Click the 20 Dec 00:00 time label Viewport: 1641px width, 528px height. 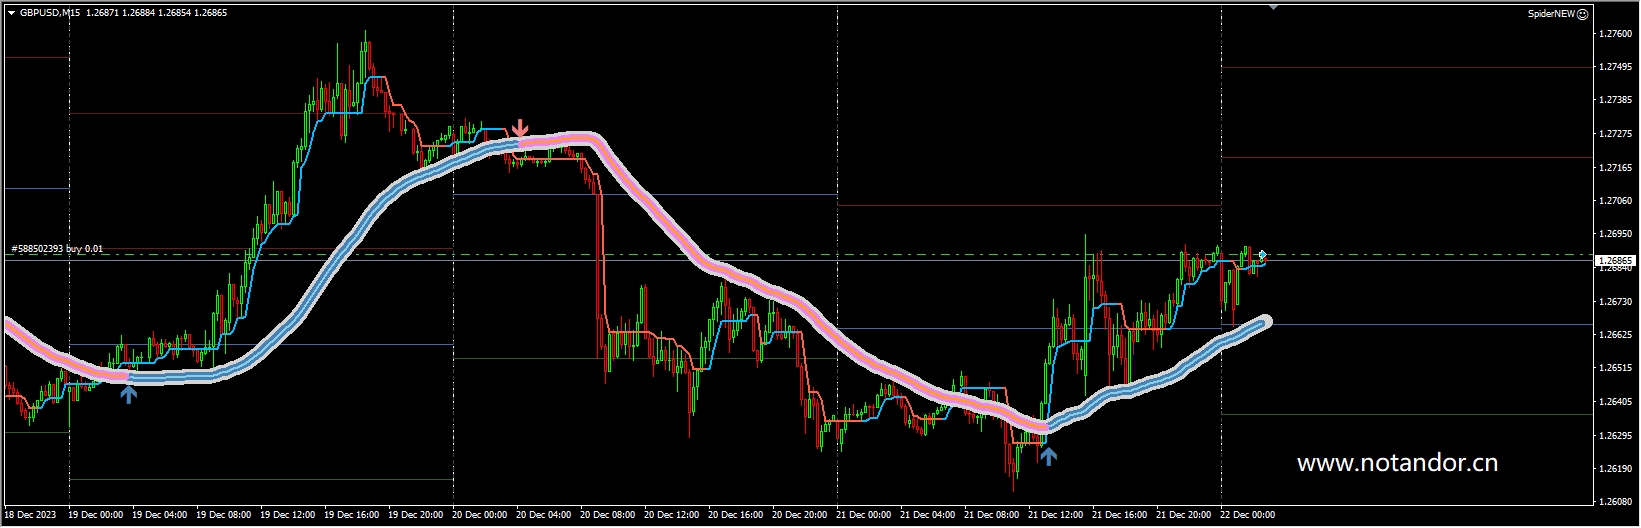(479, 515)
